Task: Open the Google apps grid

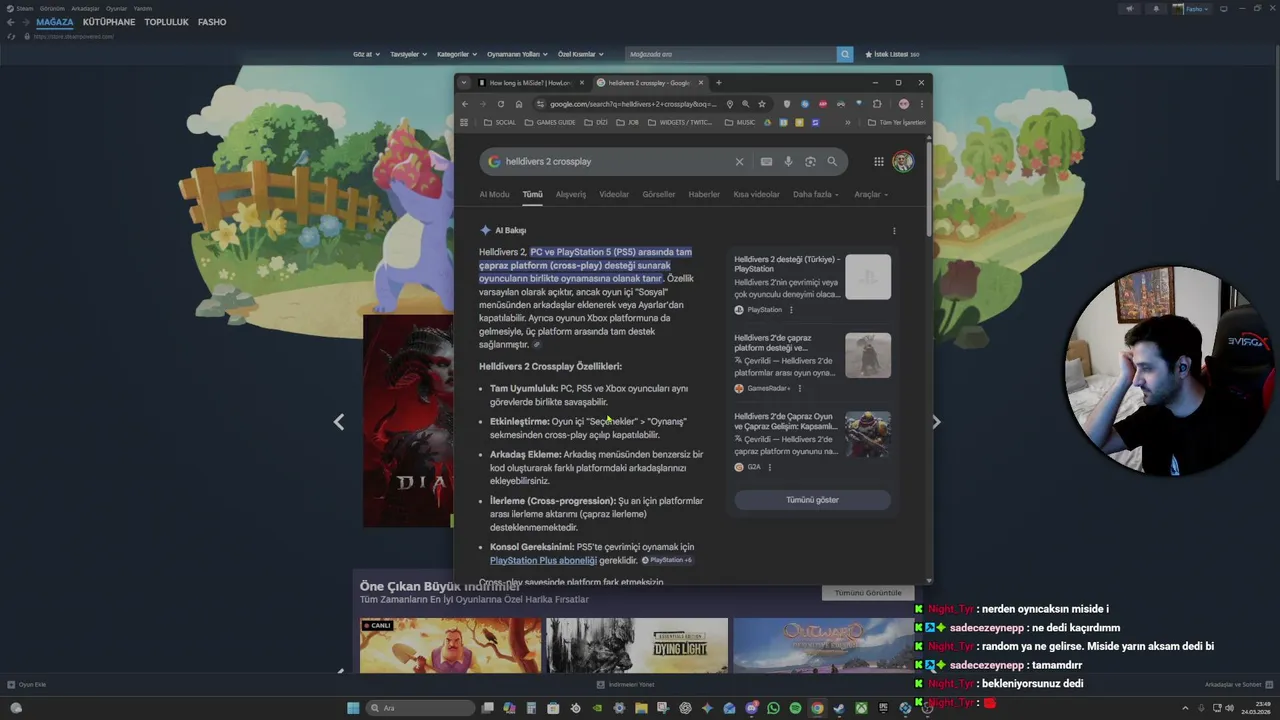Action: pos(878,161)
